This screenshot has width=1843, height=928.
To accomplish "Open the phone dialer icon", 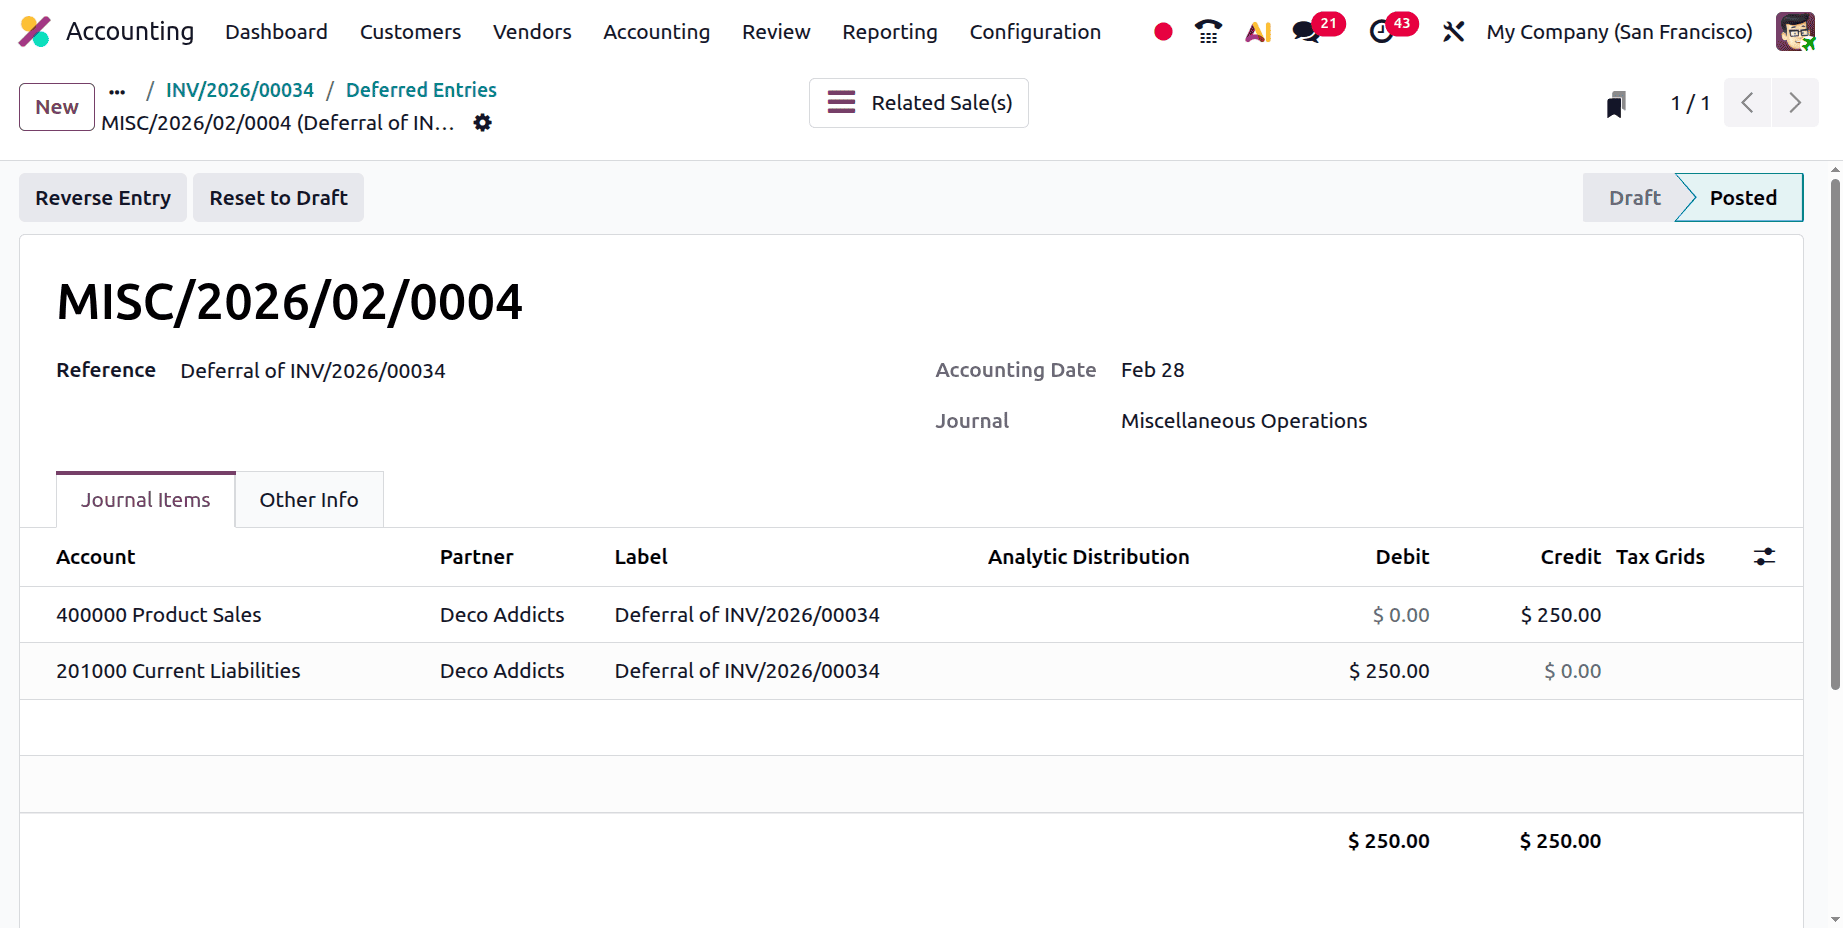I will click(1207, 31).
